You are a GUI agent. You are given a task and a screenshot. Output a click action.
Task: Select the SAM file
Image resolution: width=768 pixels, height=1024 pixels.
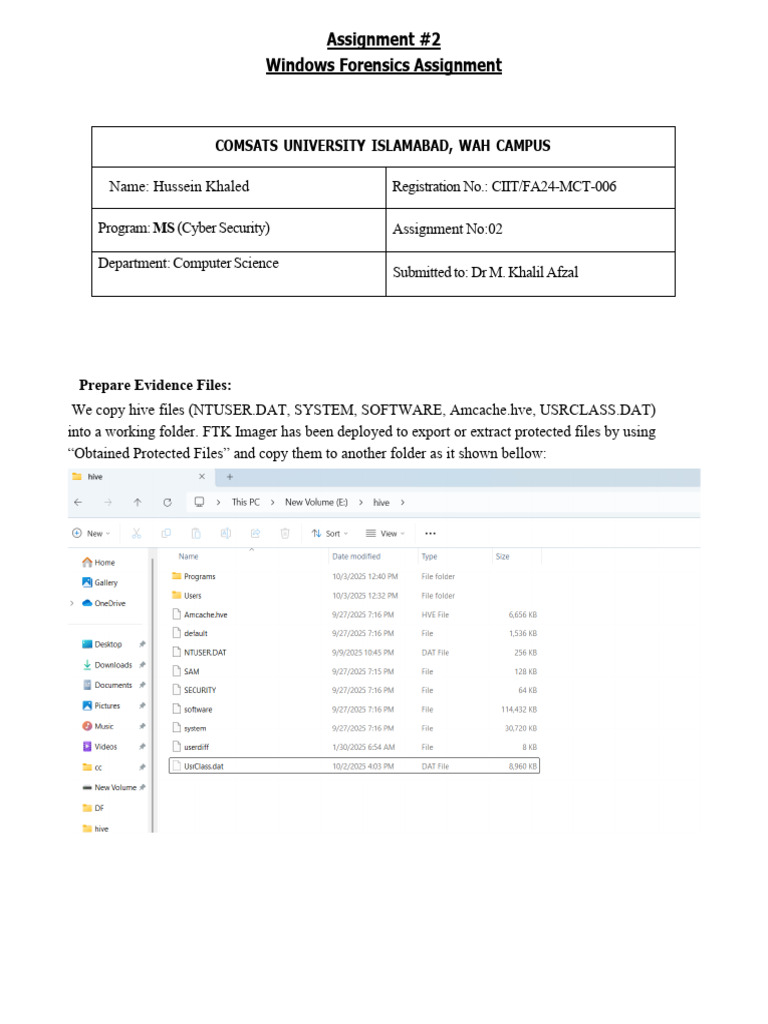tap(355, 671)
